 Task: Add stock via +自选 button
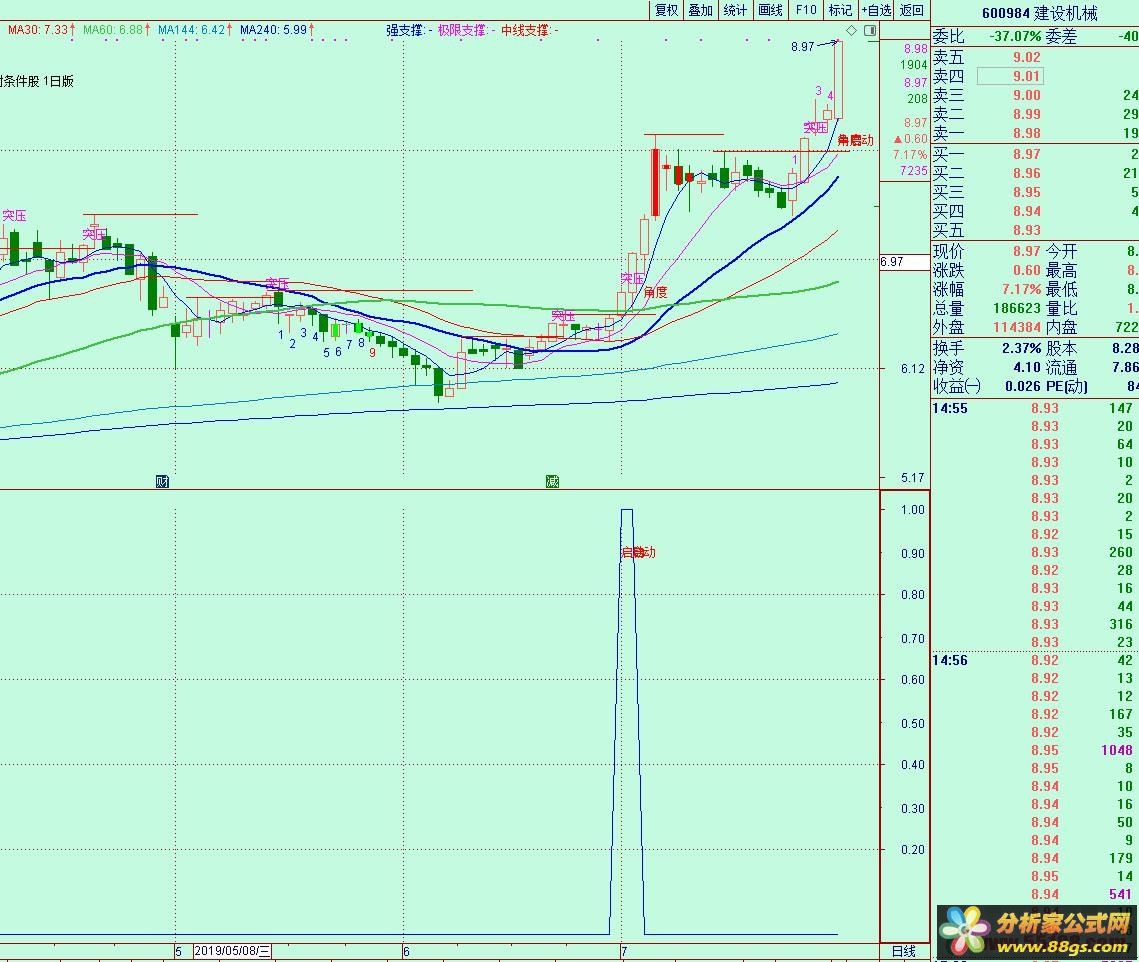click(876, 10)
